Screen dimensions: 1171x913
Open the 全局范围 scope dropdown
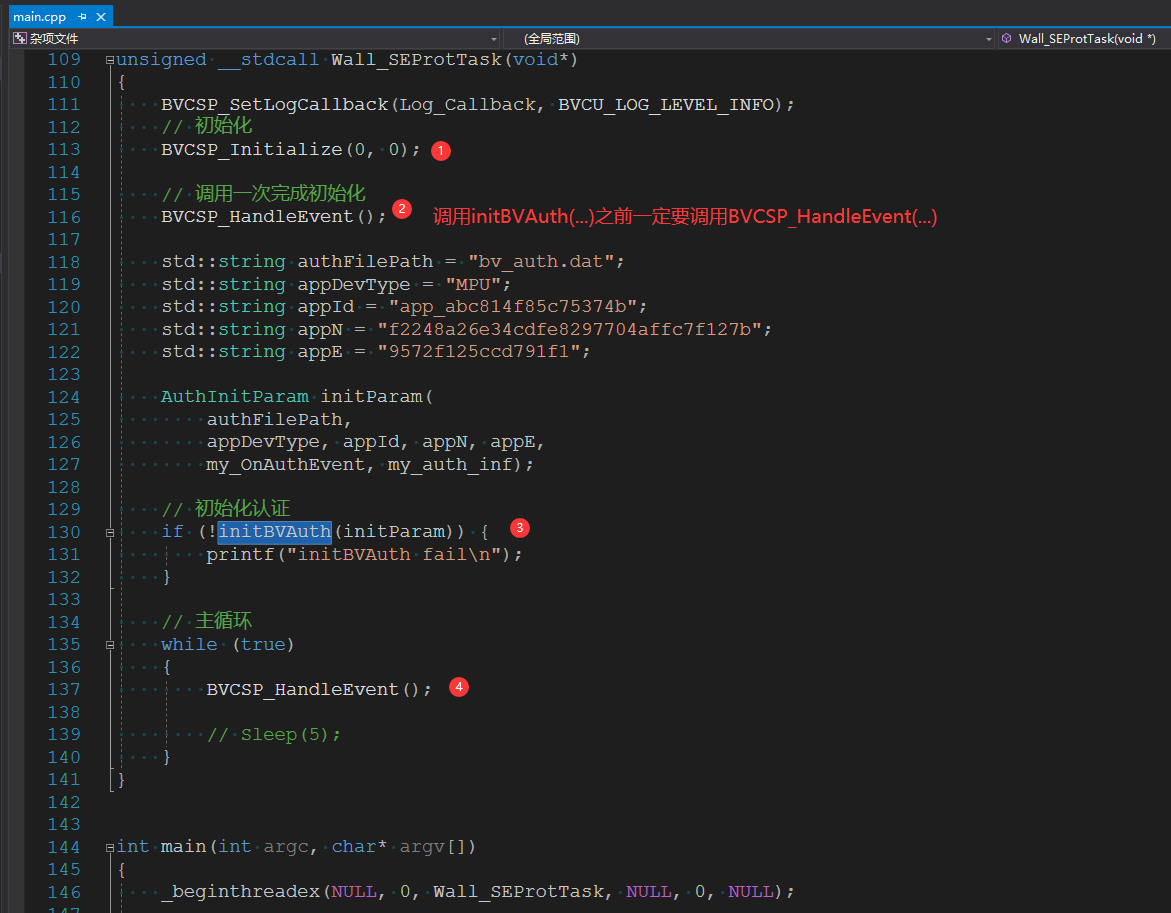click(x=989, y=39)
